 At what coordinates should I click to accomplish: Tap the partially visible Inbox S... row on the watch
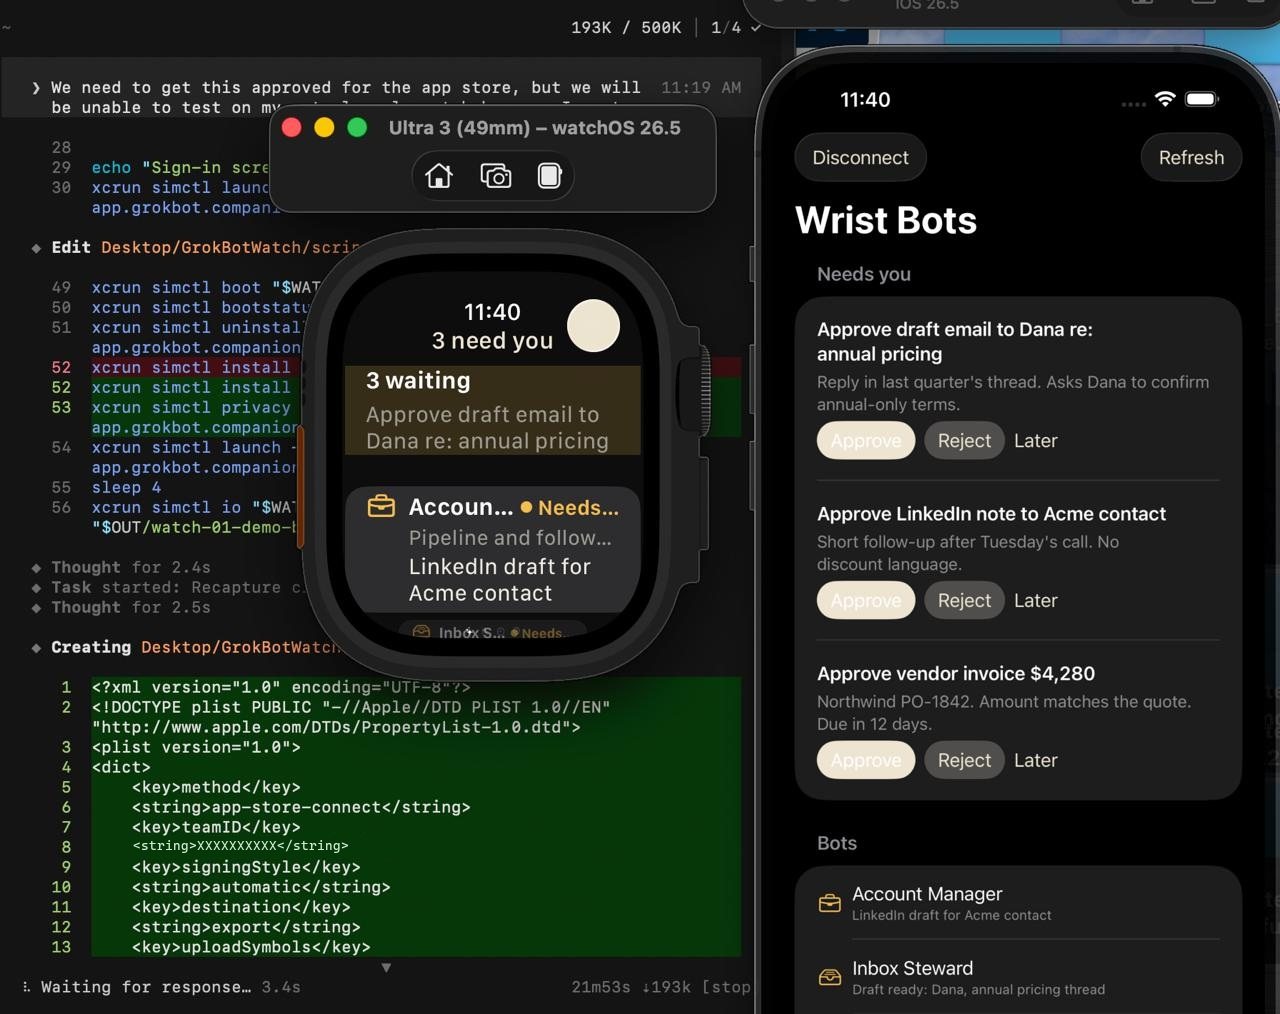pos(493,632)
